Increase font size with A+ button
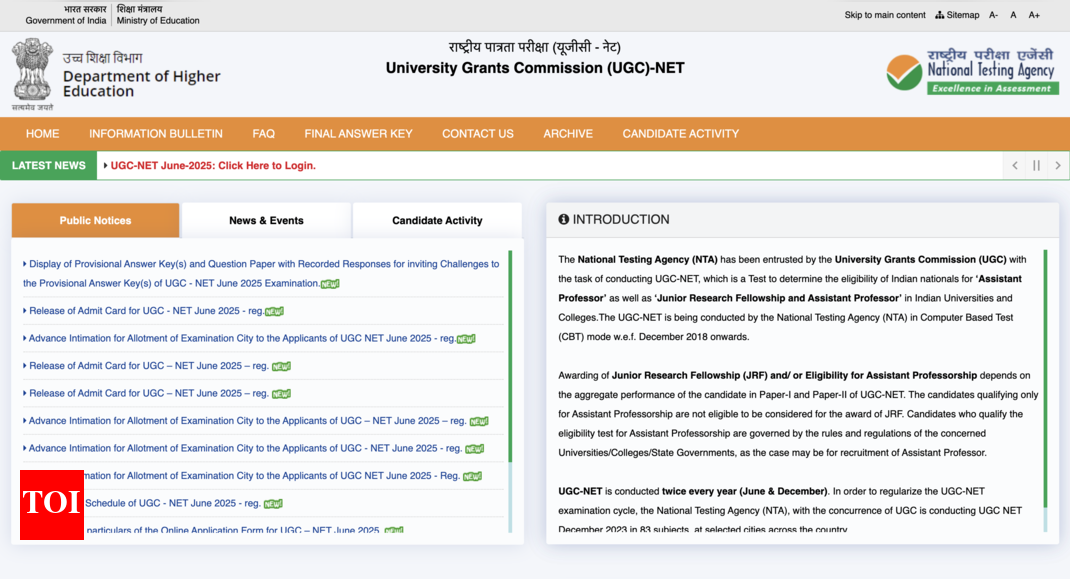Viewport: 1070px width, 579px height. point(1034,15)
